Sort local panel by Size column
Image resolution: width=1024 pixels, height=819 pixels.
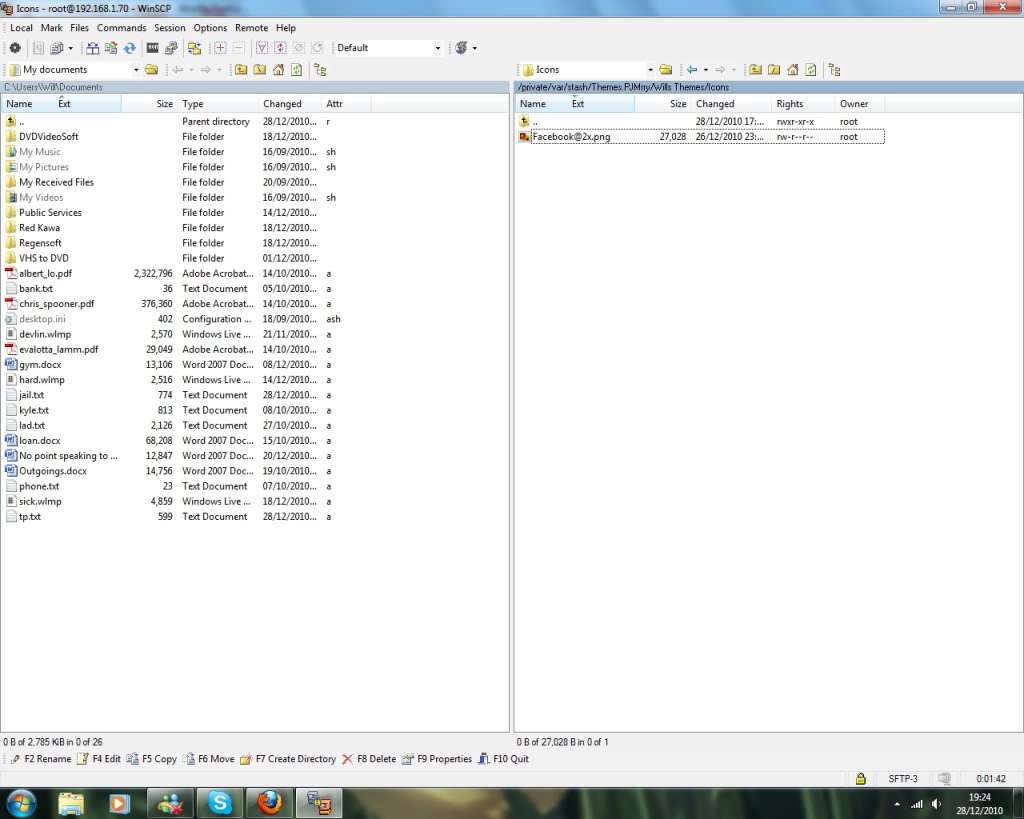(x=150, y=103)
